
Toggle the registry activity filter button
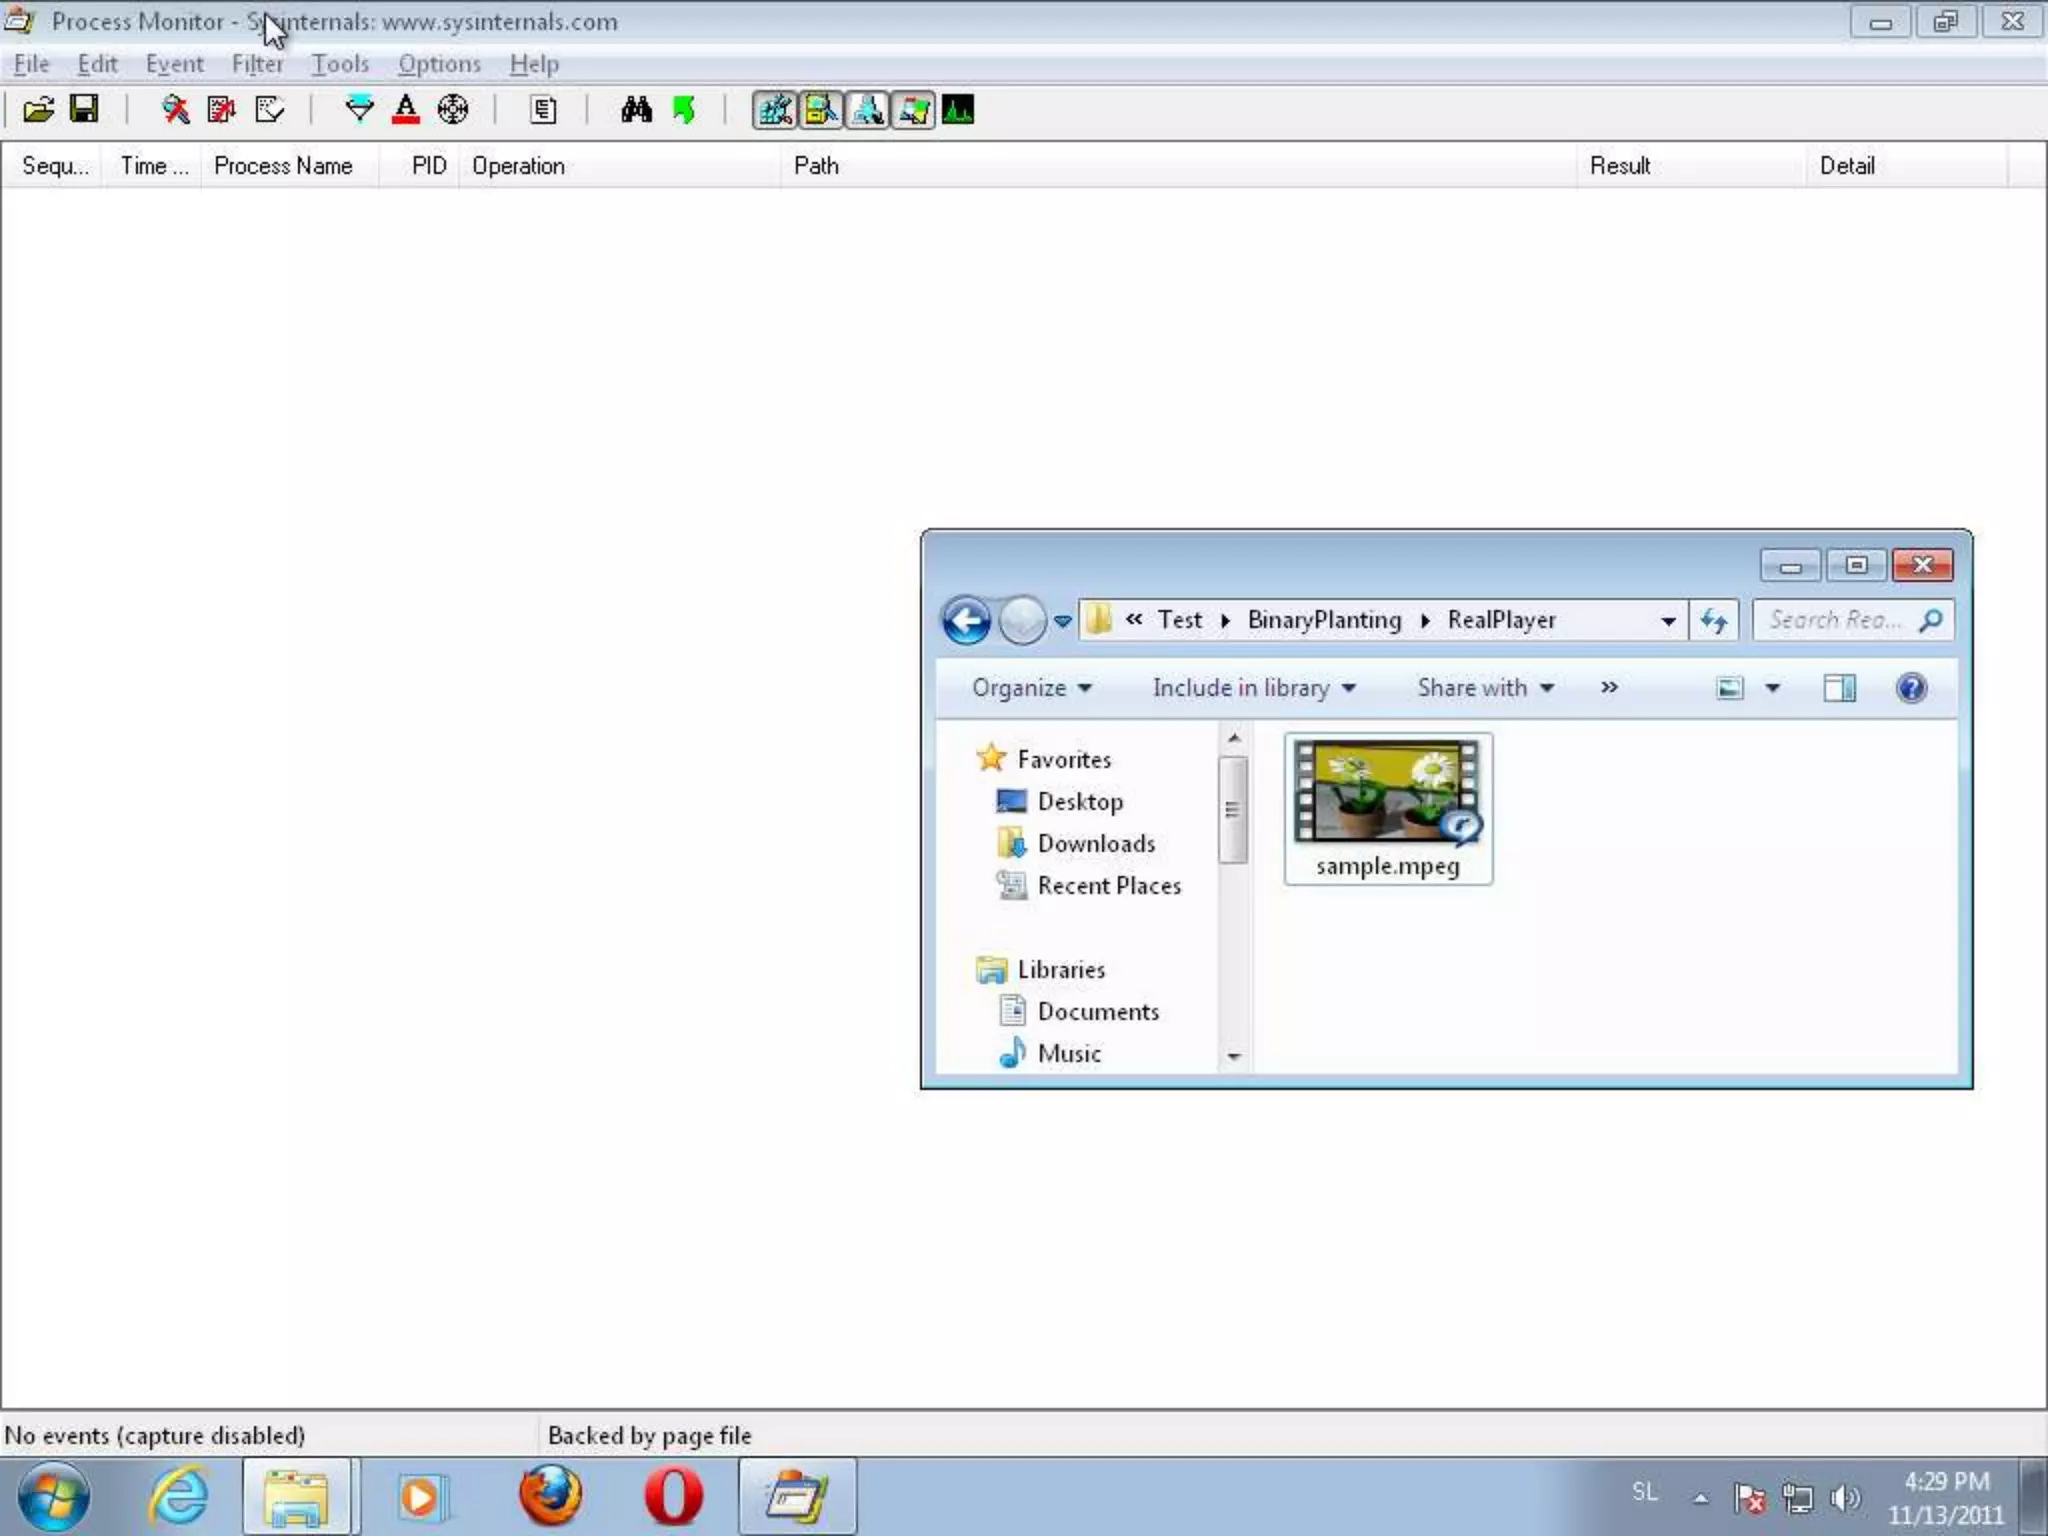coord(775,109)
